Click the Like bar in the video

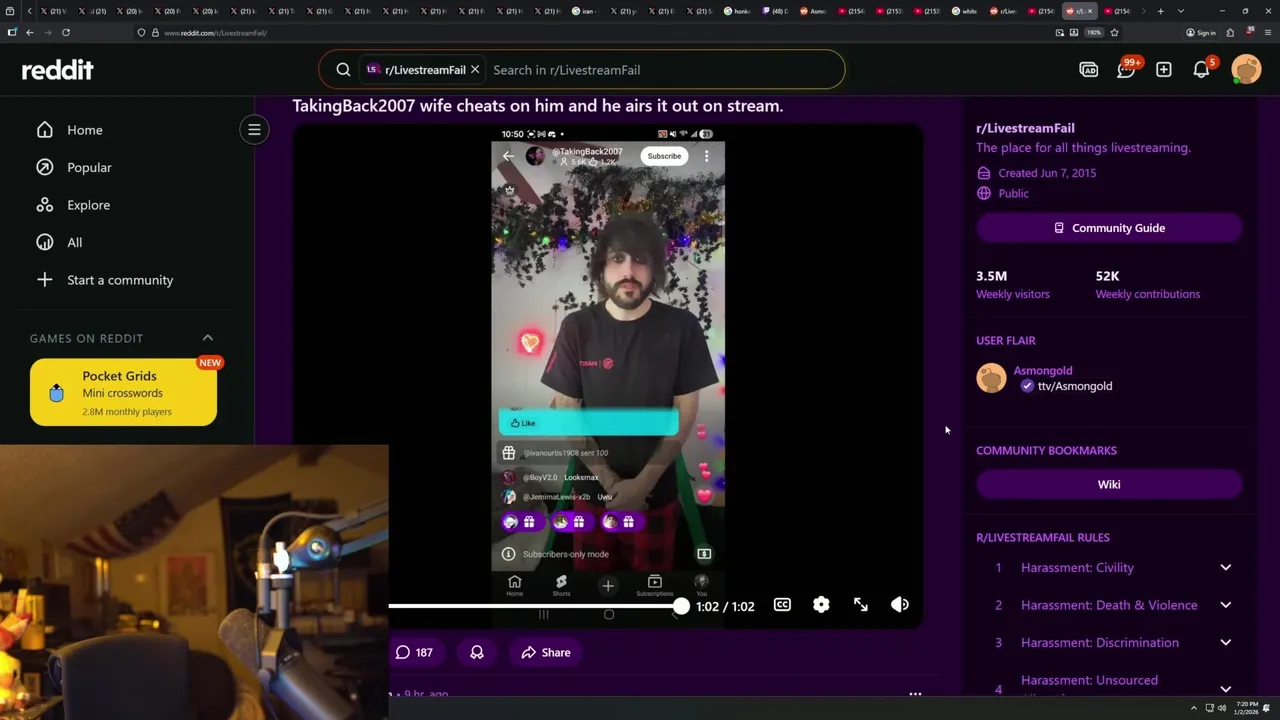(x=588, y=423)
